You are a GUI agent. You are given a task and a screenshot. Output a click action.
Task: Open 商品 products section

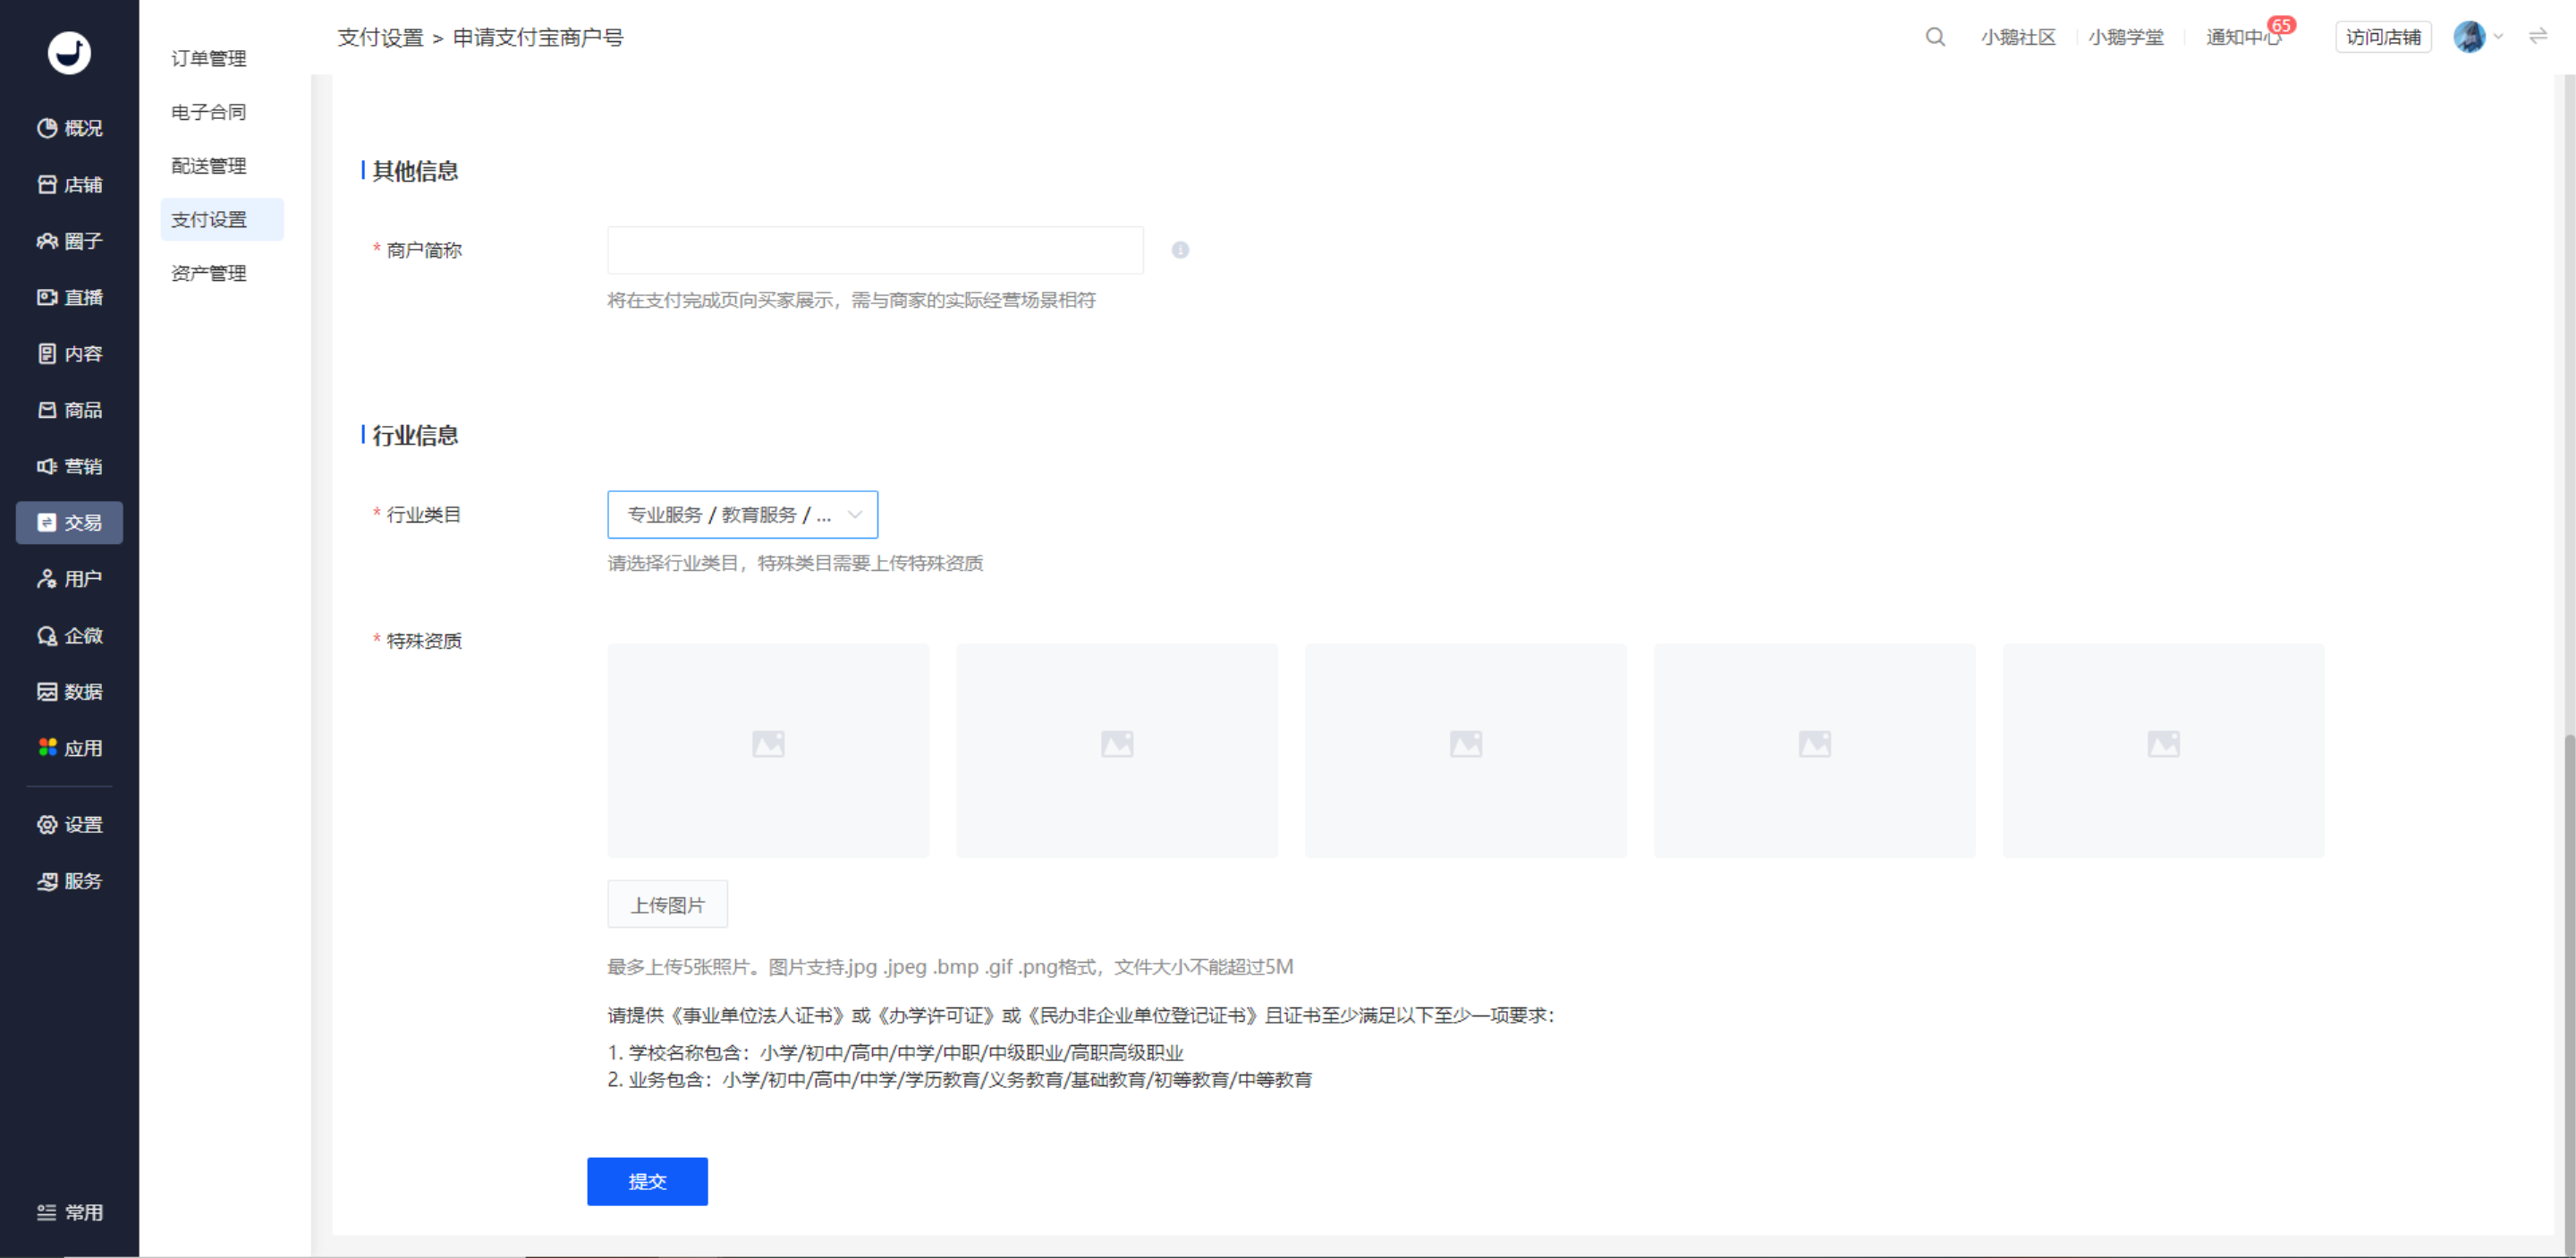pos(69,410)
